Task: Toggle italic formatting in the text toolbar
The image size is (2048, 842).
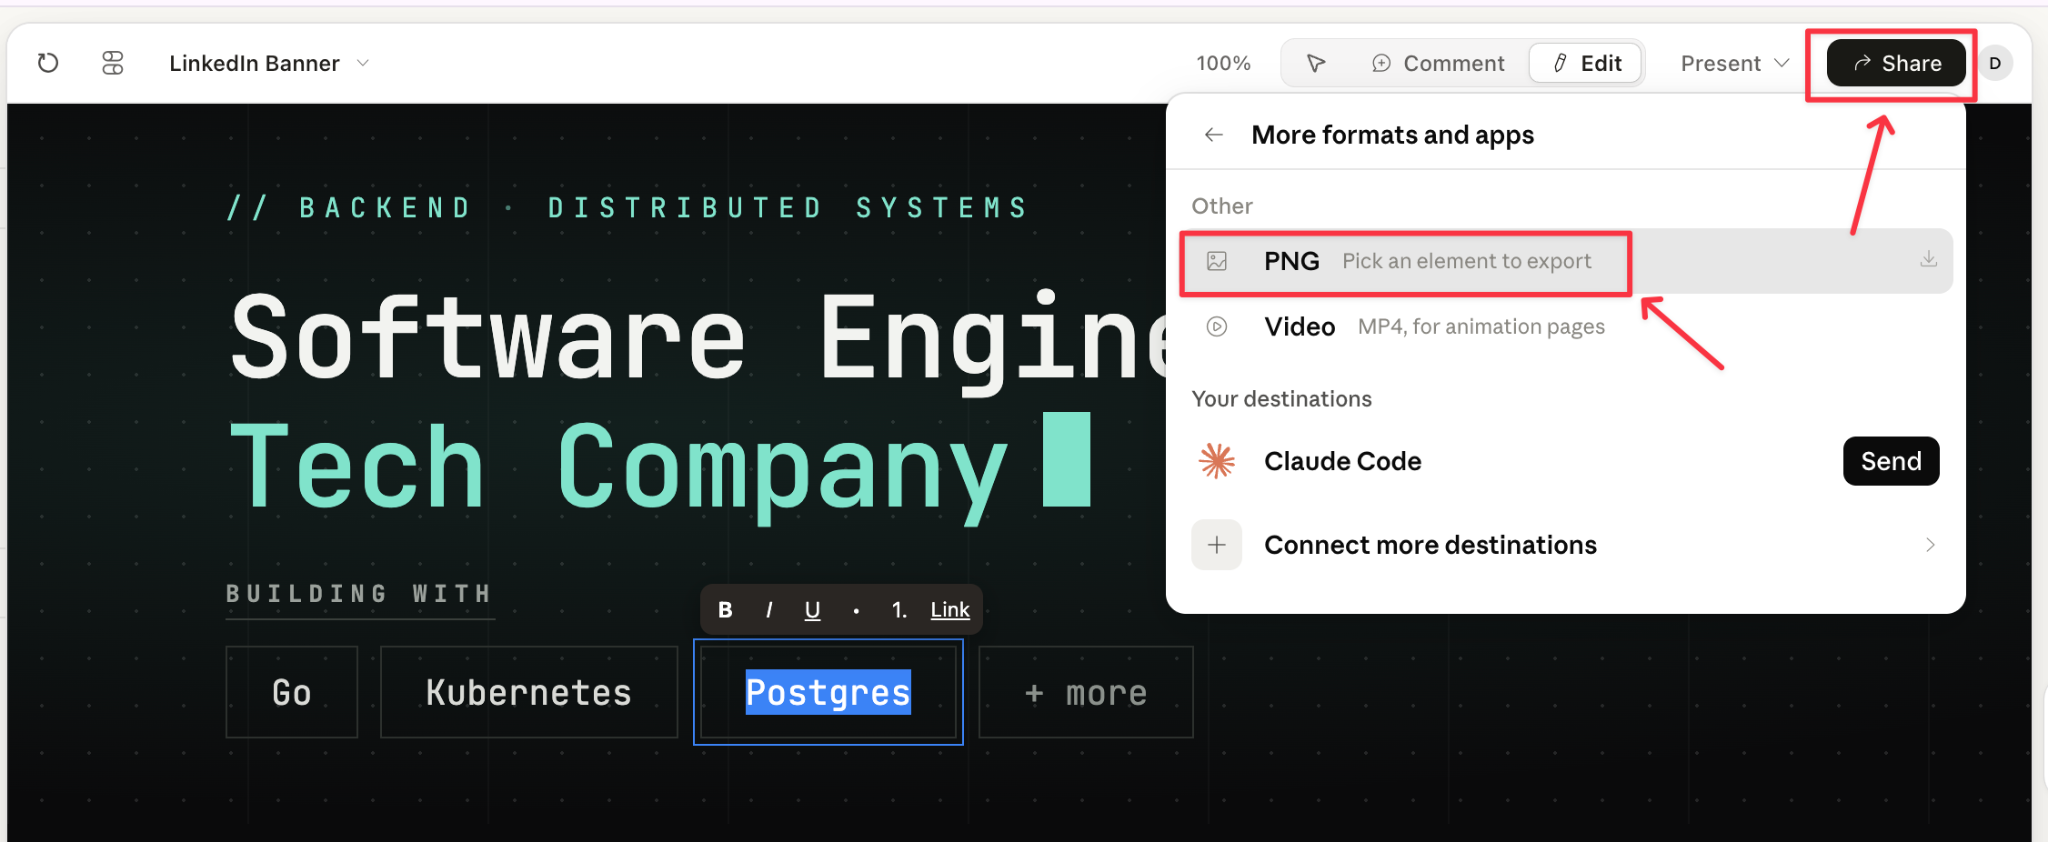Action: tap(769, 610)
